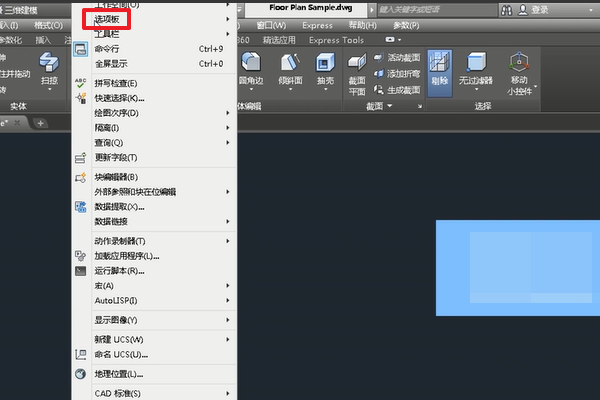600x400 pixels.
Task: Open the Taper Faces (倾斜面) dropdown arrow
Action: [290, 90]
